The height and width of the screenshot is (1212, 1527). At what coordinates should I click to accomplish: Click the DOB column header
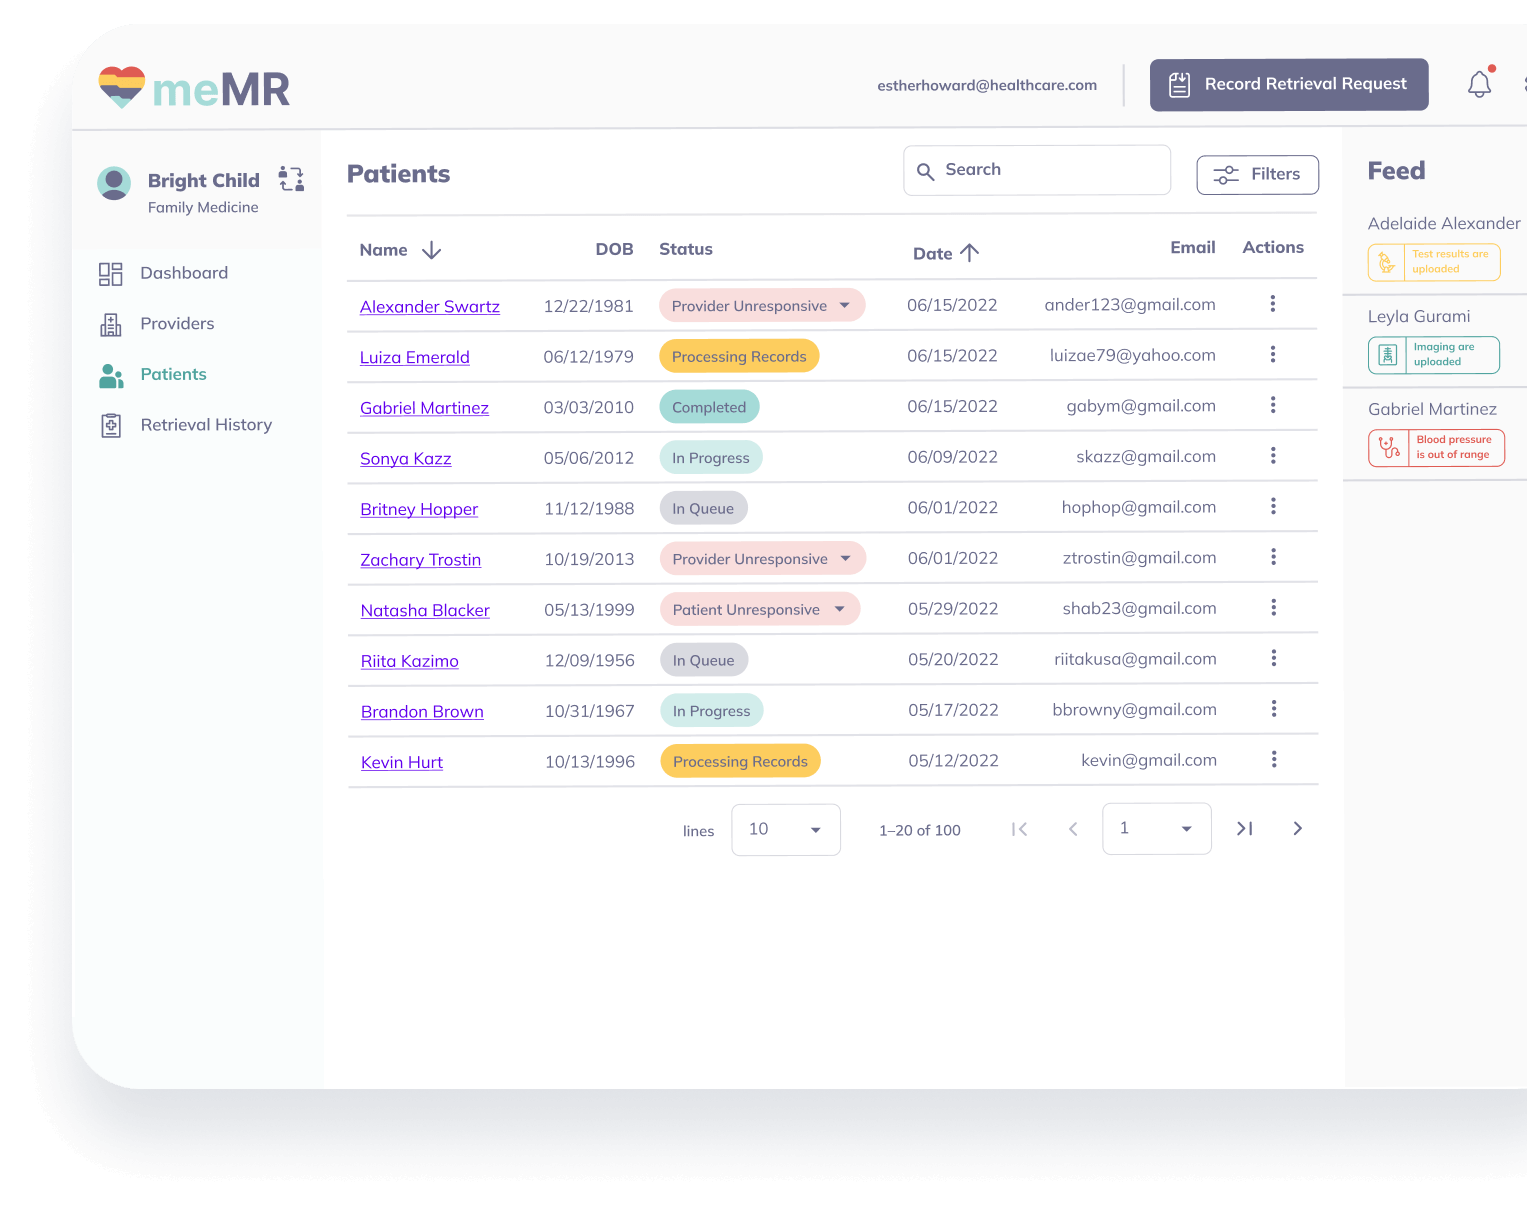[615, 249]
